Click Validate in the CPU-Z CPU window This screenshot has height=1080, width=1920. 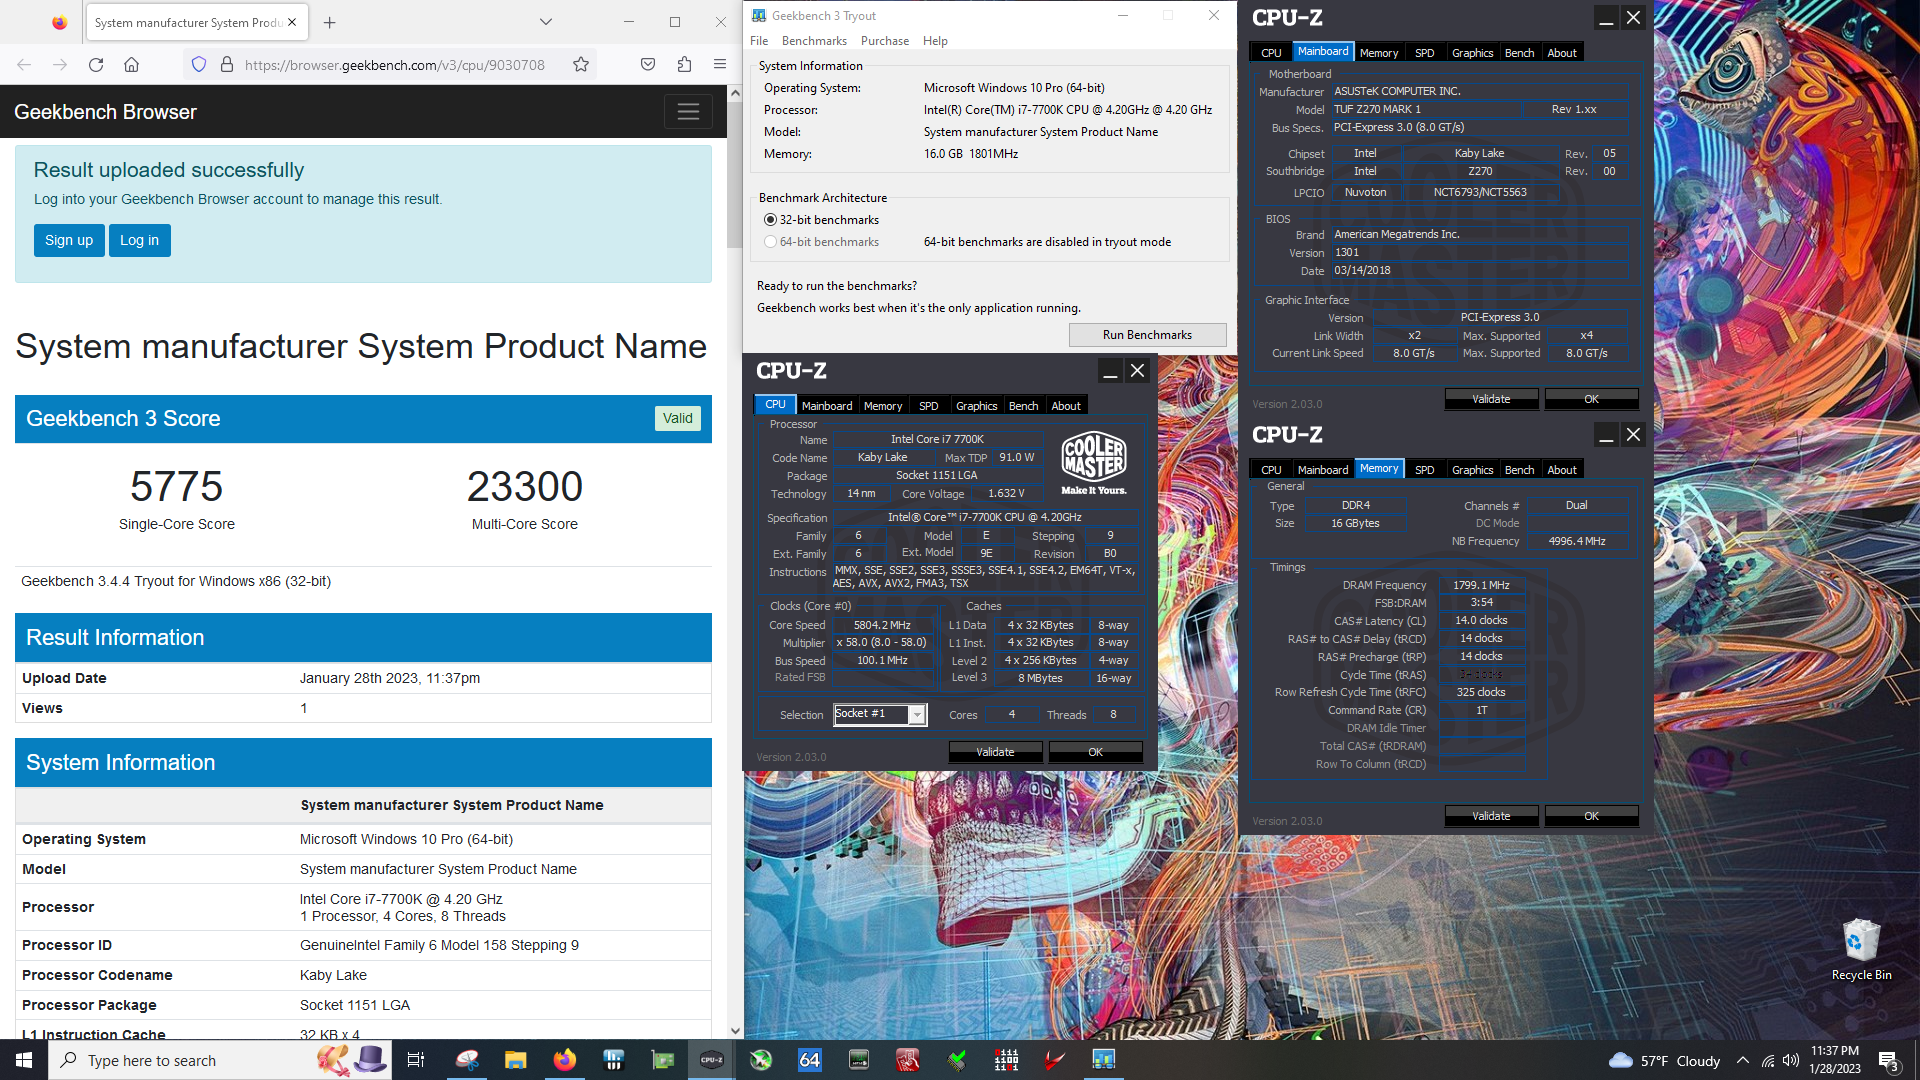(x=995, y=752)
